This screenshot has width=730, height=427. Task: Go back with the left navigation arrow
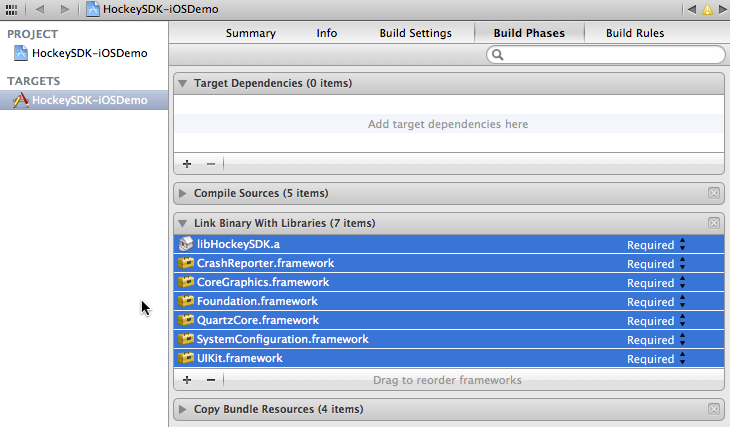point(40,9)
